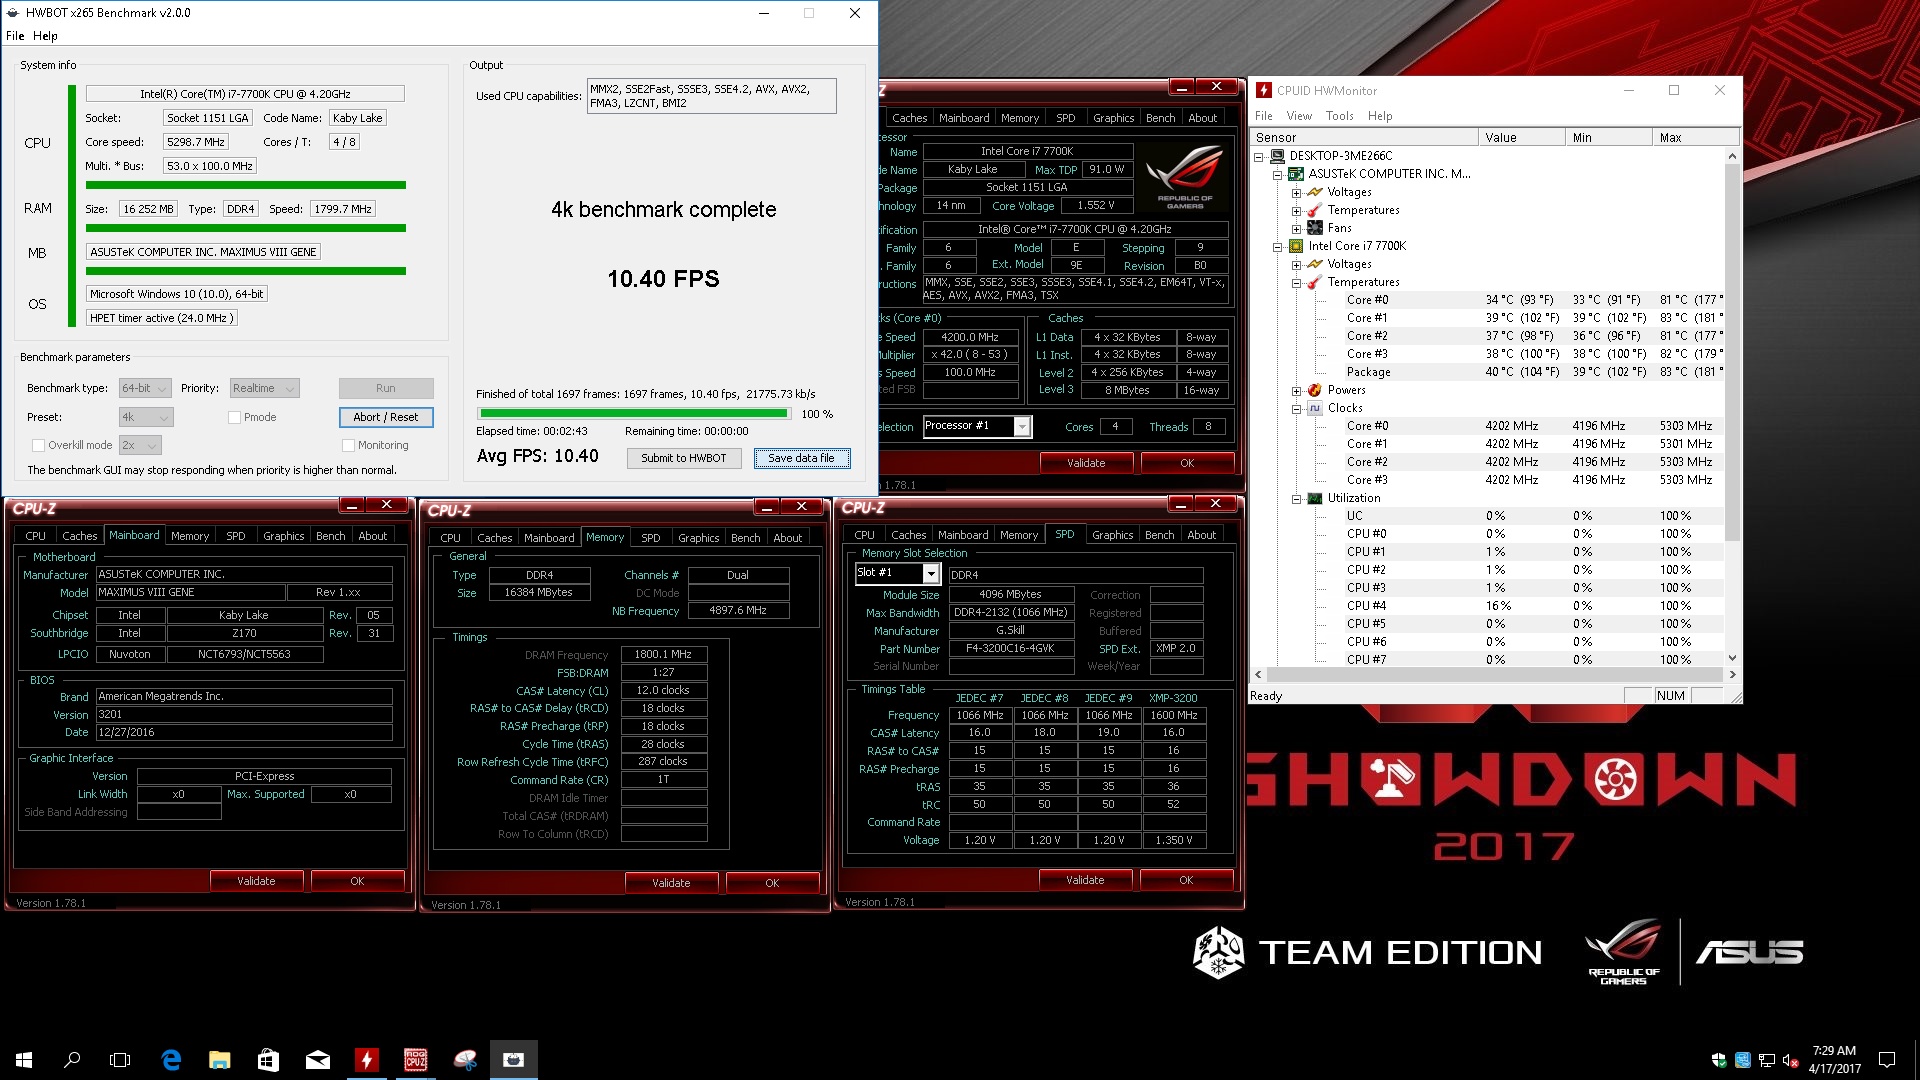Click the clock showing 7:29 AM
Viewport: 1920px width, 1080px height.
pos(1834,1051)
